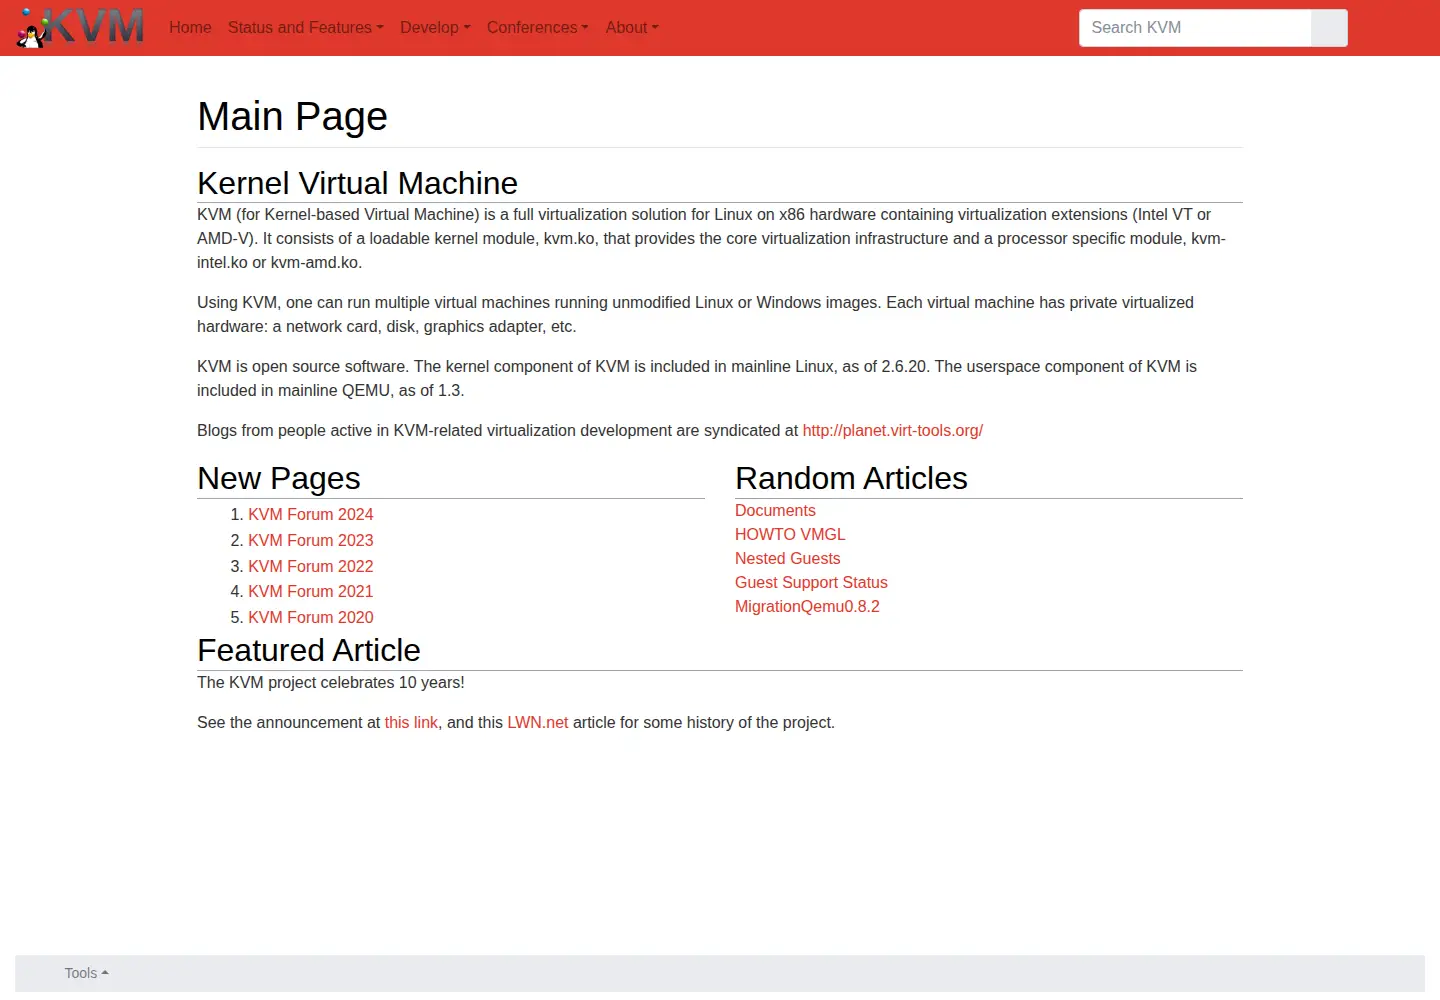Focus the Search KVM input field
1440x1000 pixels.
tap(1195, 28)
